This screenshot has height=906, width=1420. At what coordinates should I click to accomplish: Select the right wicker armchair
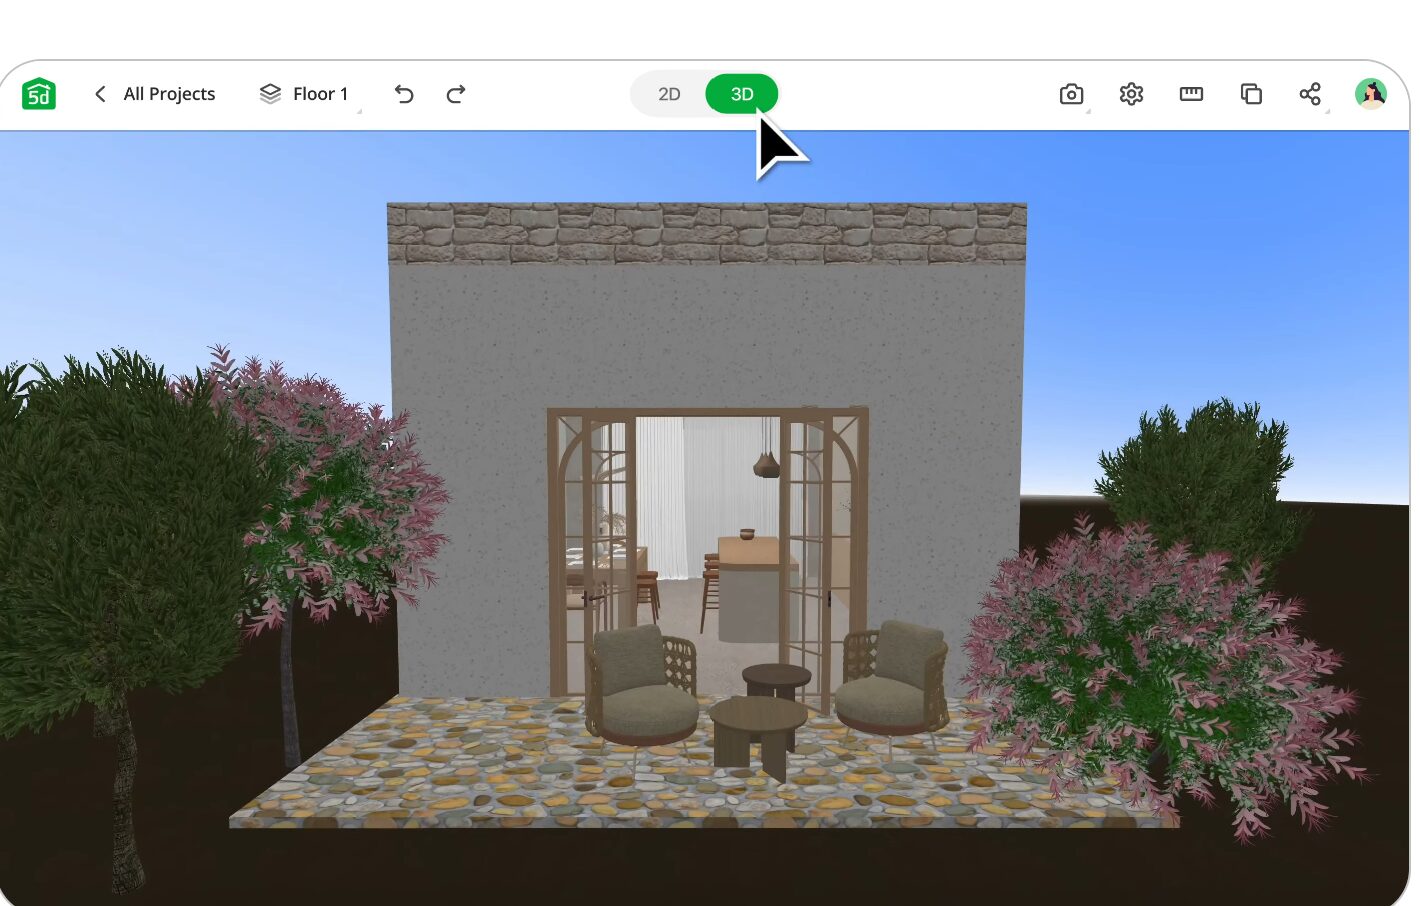[893, 680]
